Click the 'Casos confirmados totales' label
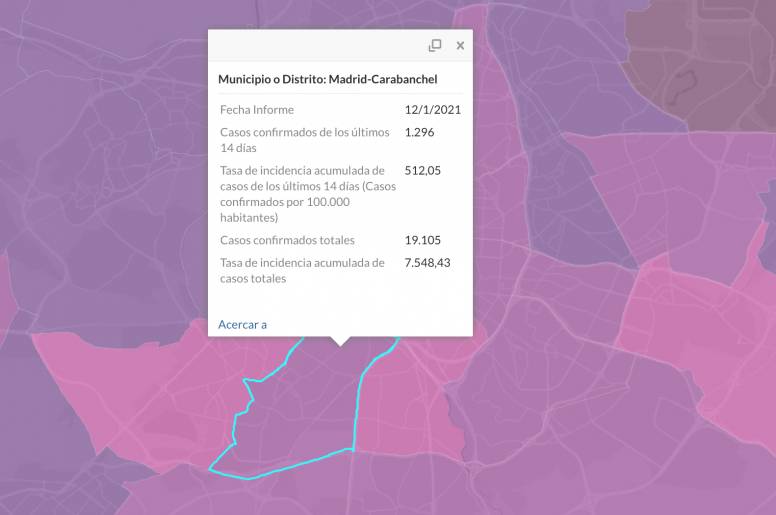The image size is (776, 515). click(x=287, y=240)
